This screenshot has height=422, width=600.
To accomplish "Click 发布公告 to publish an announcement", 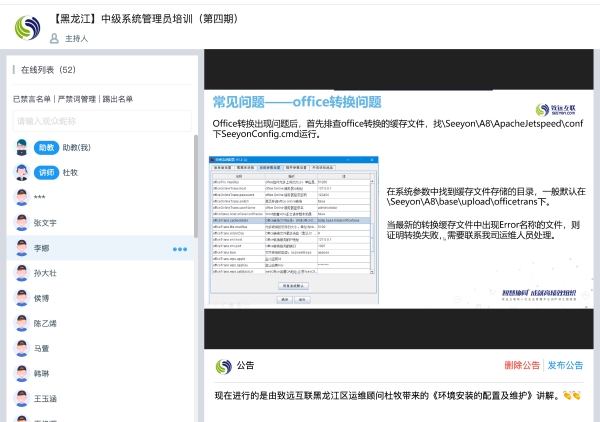I will [565, 365].
